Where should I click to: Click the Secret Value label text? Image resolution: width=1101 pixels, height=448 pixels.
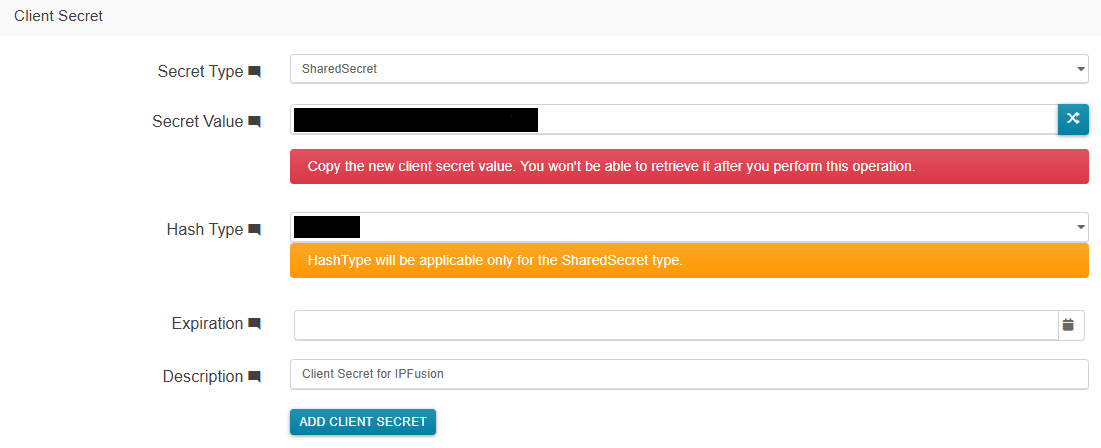(197, 122)
